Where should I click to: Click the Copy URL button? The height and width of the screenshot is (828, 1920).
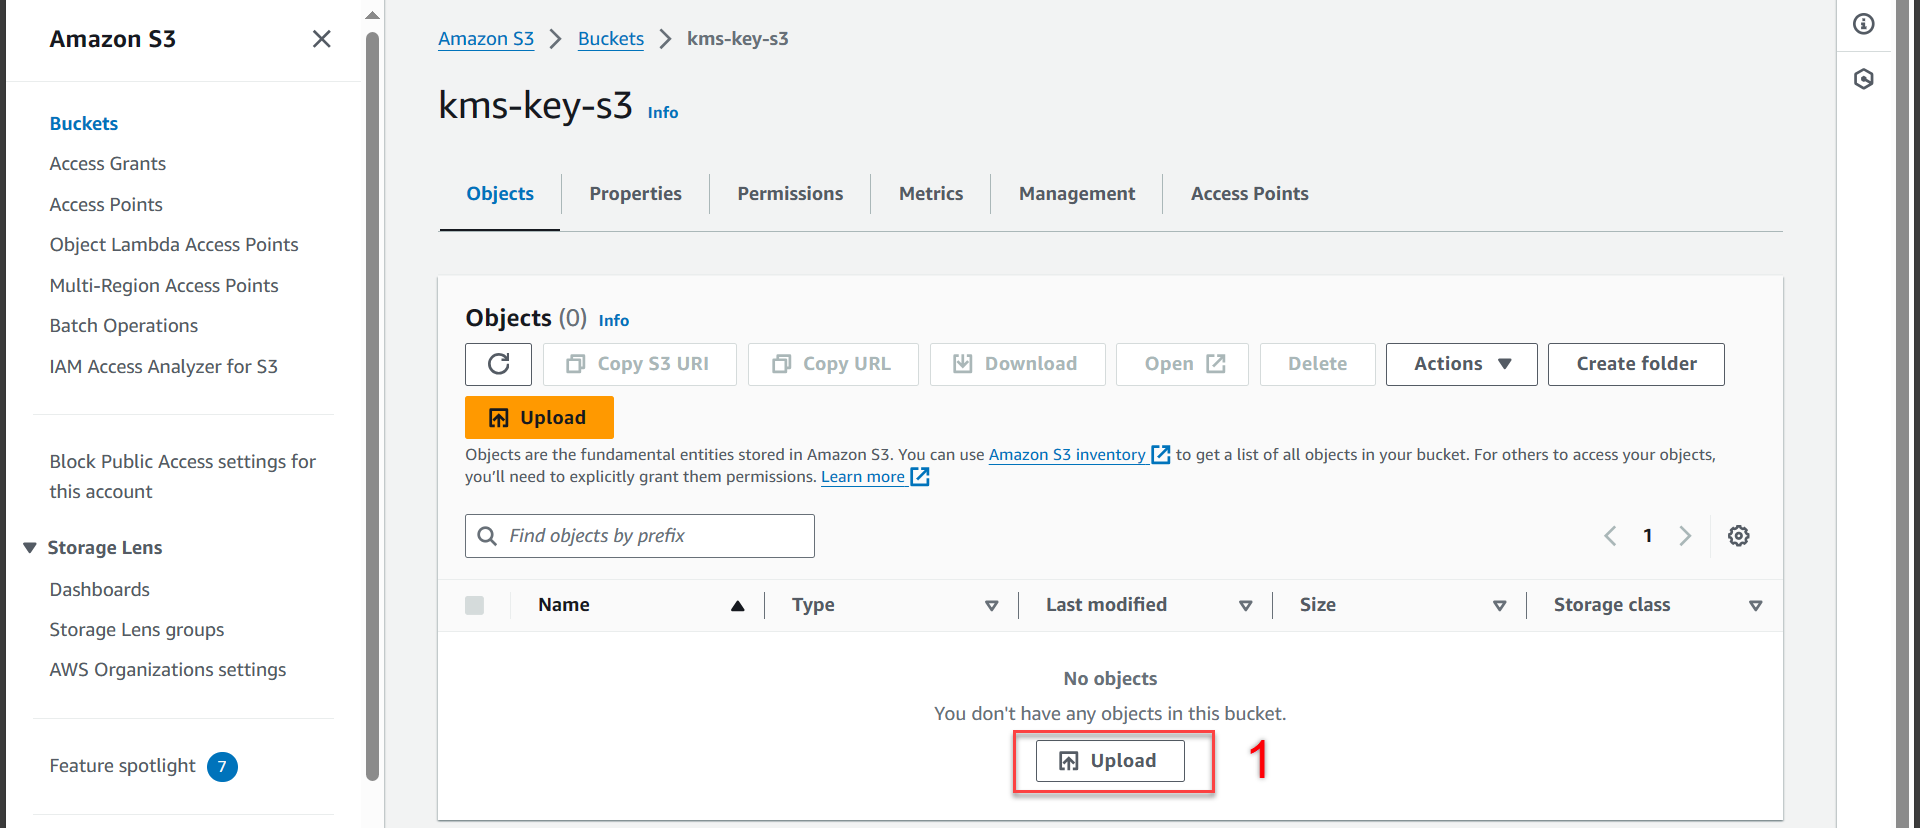[833, 364]
